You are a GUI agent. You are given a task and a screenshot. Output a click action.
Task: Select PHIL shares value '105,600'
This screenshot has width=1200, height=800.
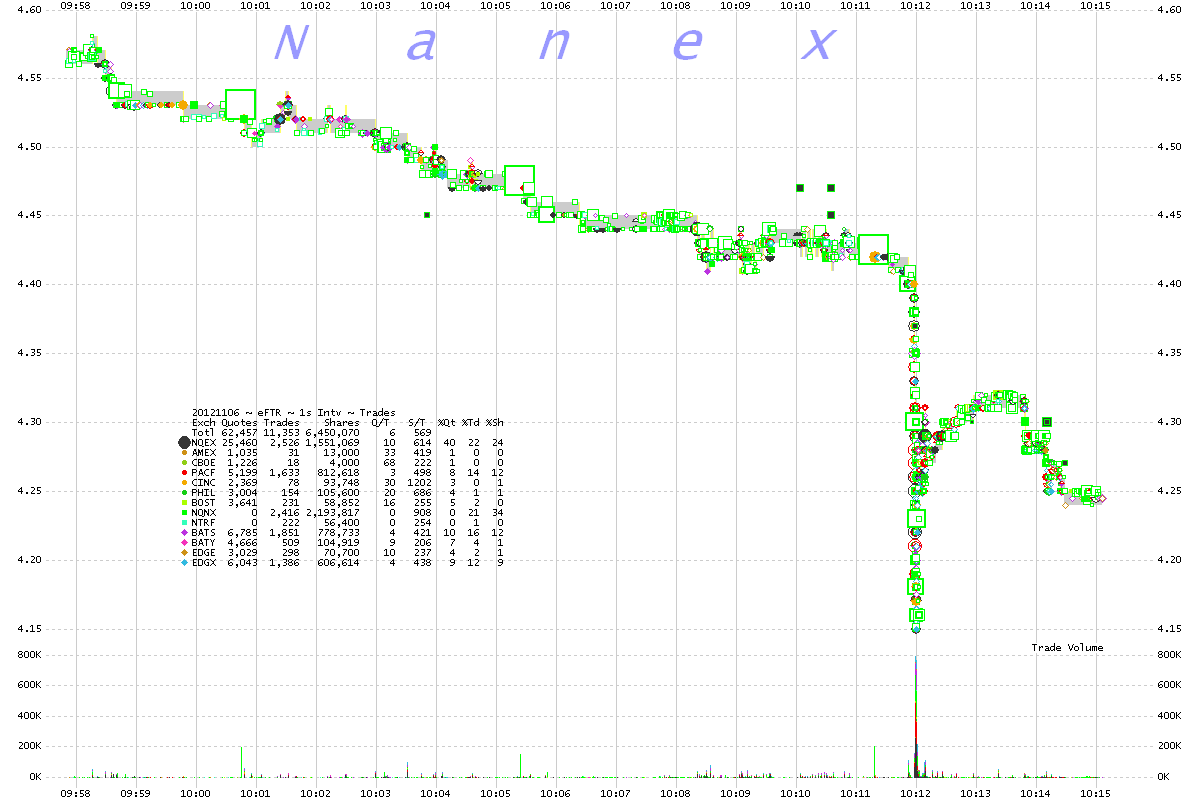340,492
